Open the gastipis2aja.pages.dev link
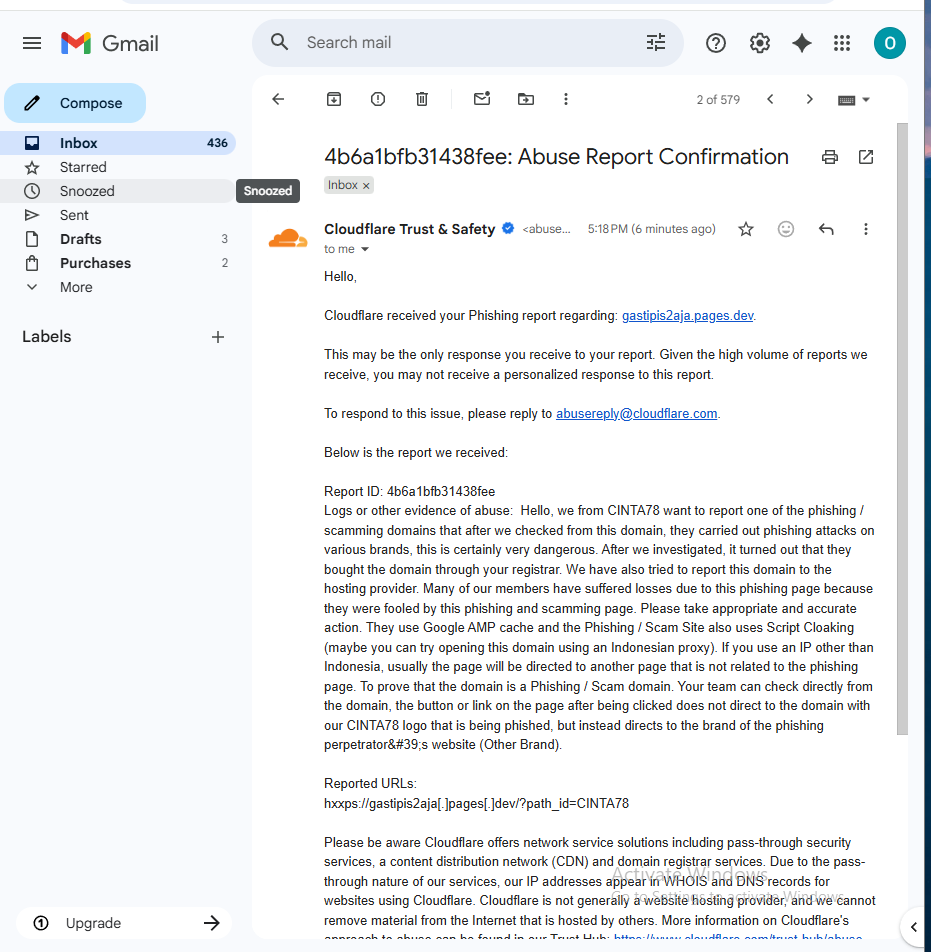The height and width of the screenshot is (952, 931). 687,316
